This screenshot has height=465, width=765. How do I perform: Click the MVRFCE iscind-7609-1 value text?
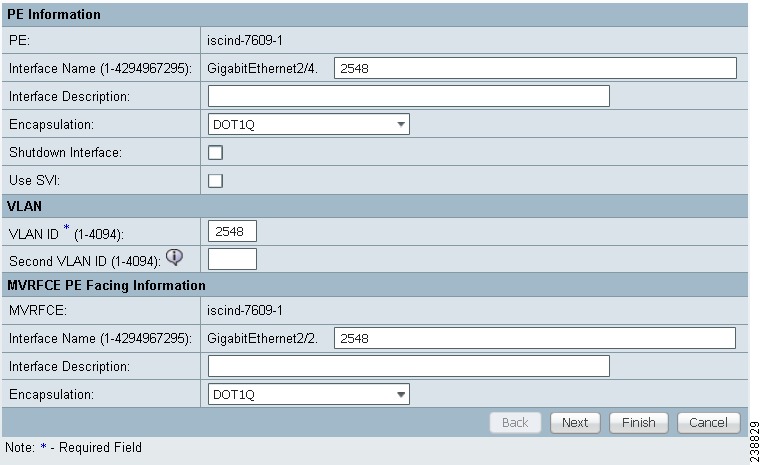point(245,310)
